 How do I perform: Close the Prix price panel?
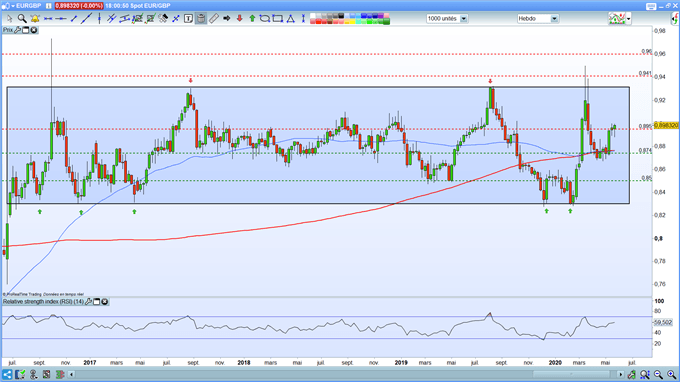pos(33,30)
